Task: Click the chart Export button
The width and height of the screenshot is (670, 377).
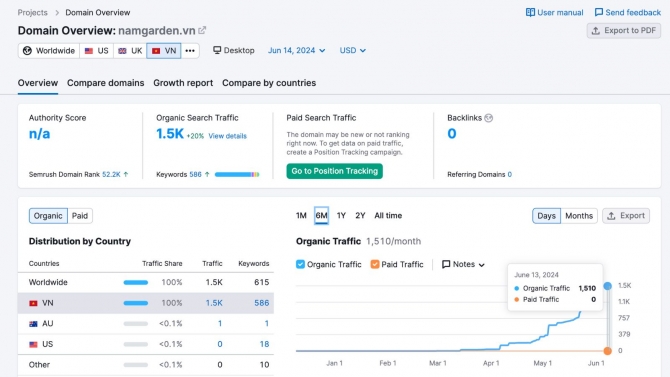Action: click(x=626, y=216)
